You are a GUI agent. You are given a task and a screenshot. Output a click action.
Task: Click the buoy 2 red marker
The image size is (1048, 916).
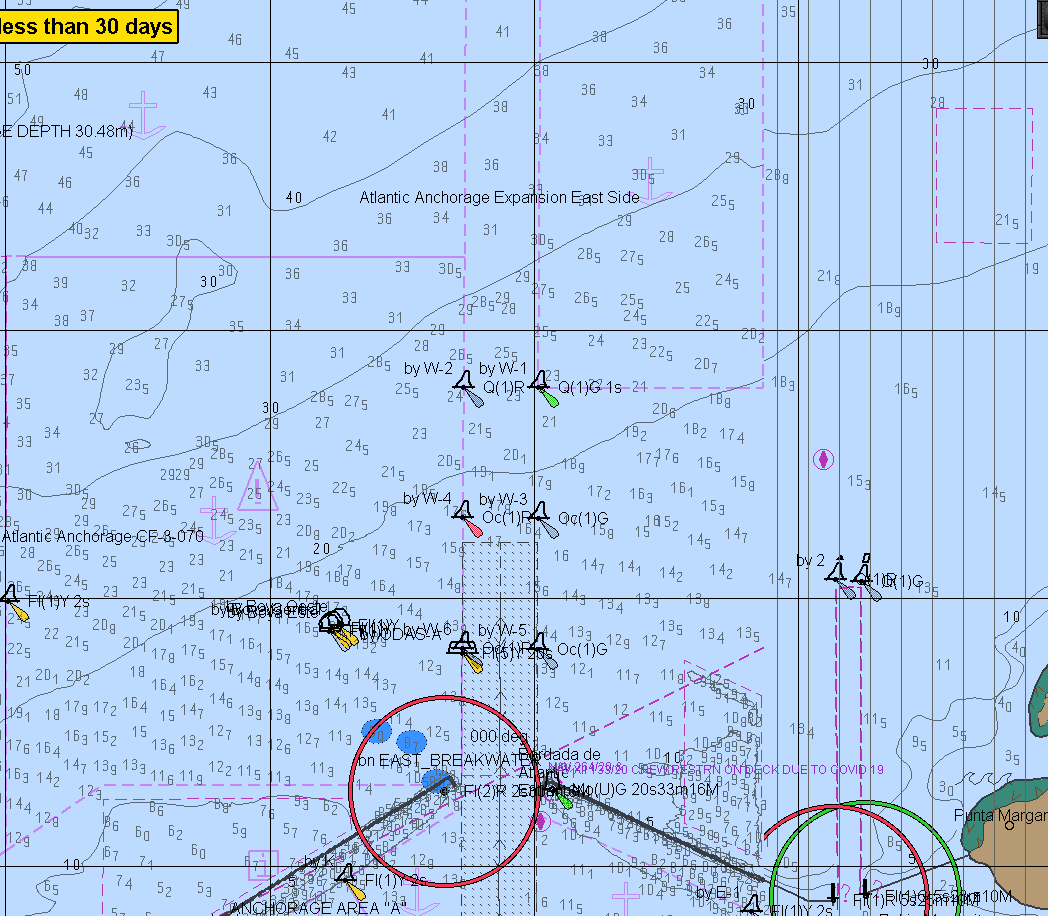coord(838,575)
